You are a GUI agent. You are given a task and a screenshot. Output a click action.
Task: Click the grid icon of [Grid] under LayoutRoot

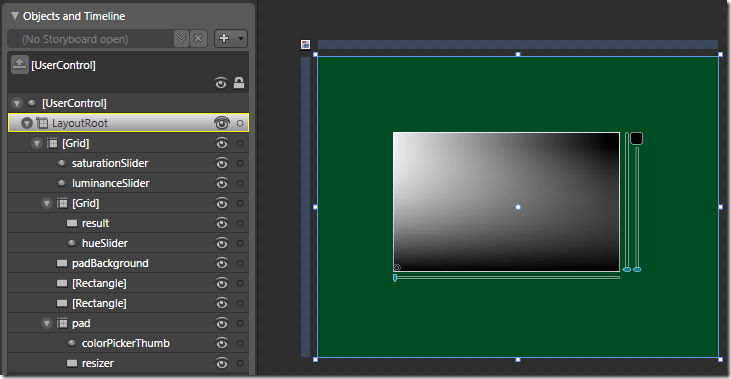52,143
